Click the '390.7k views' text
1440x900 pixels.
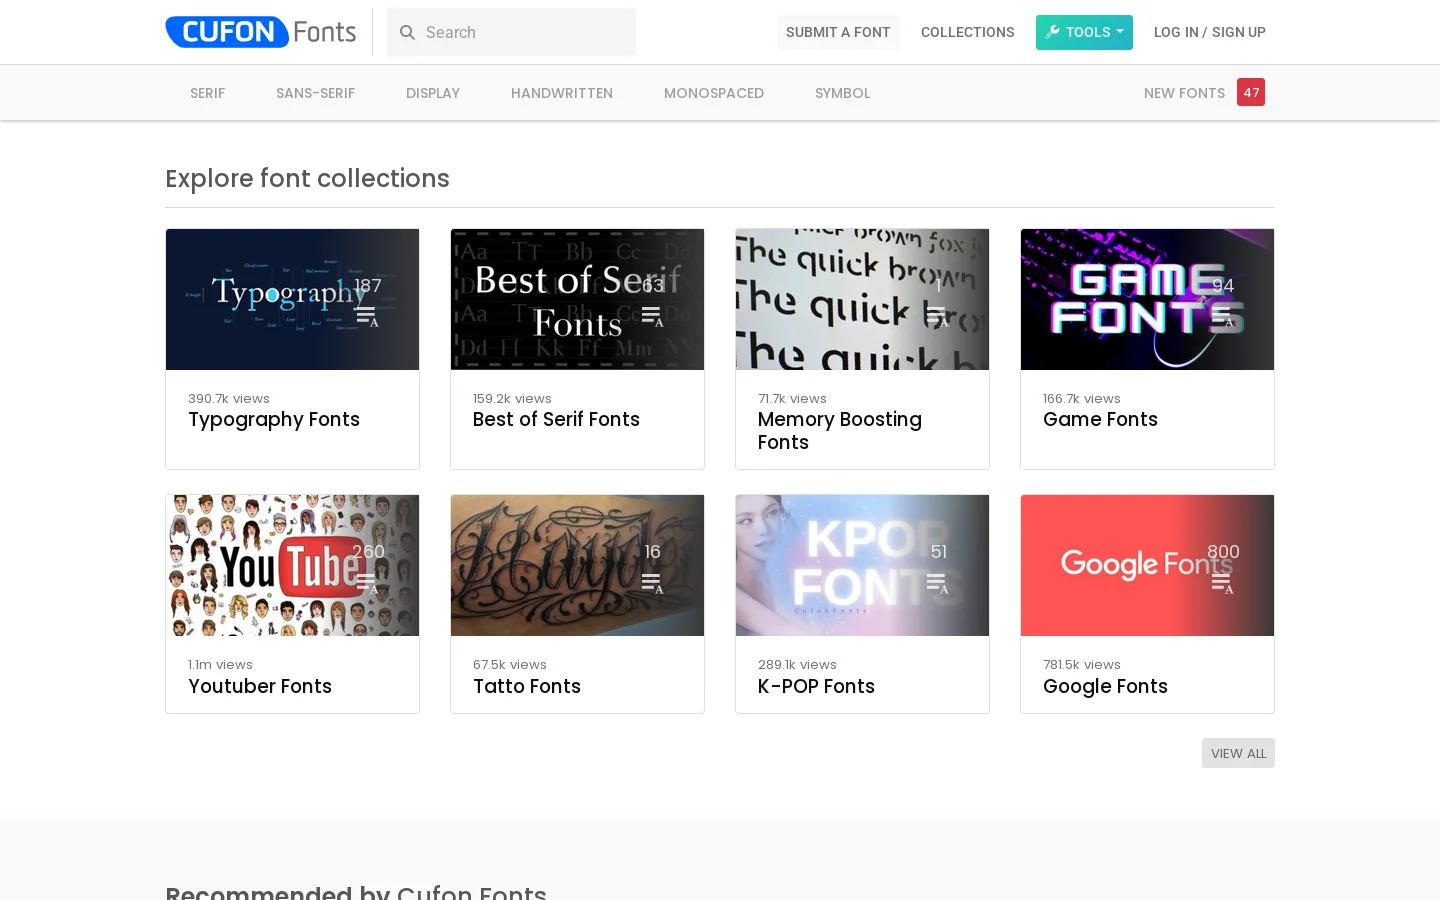coord(229,398)
